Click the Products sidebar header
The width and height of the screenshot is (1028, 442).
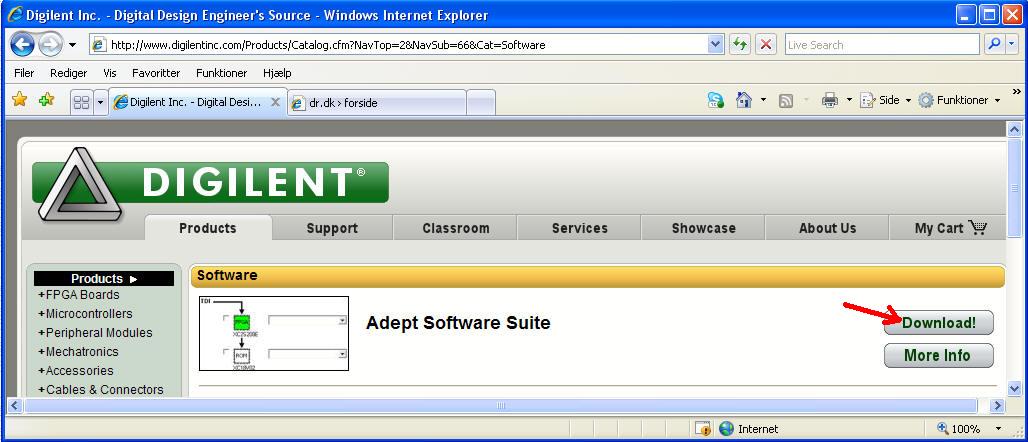pyautogui.click(x=104, y=279)
